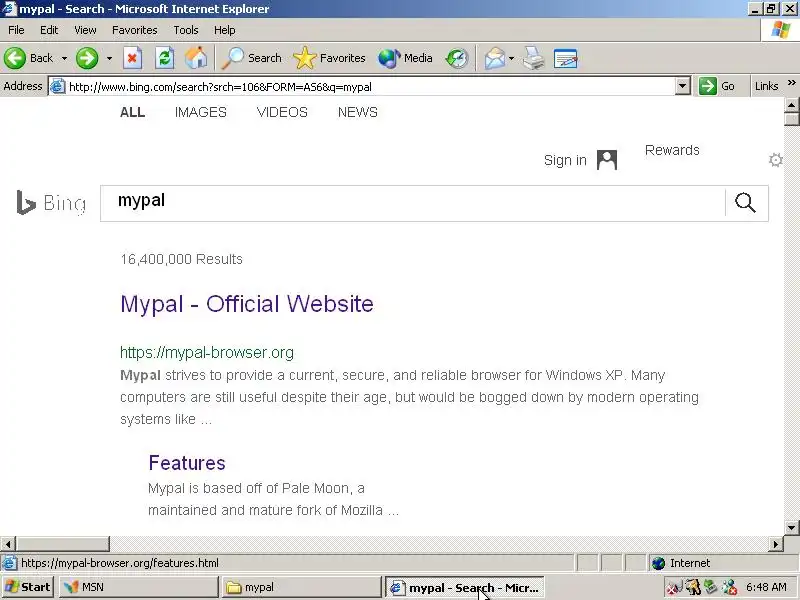
Task: Refresh the page with the Refresh icon
Action: (x=164, y=58)
